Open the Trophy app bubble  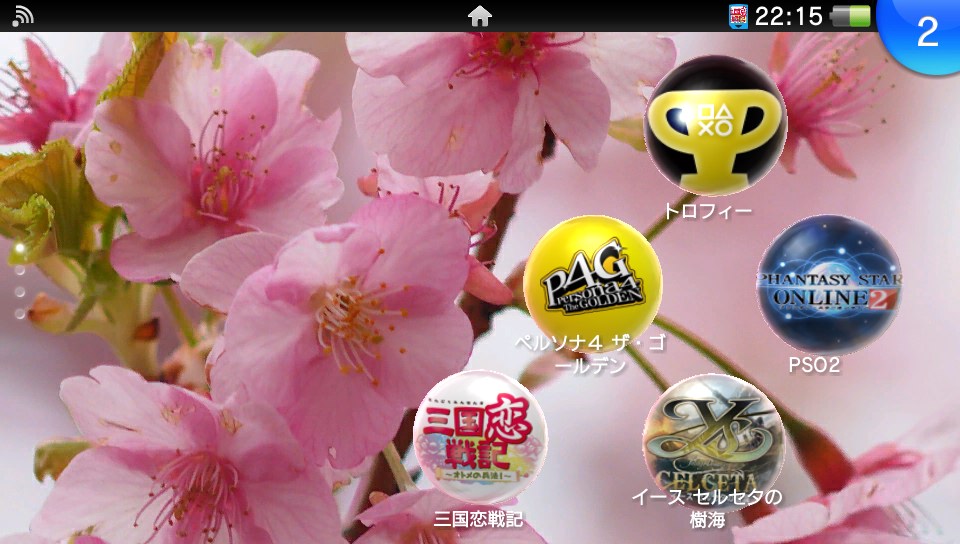point(715,124)
